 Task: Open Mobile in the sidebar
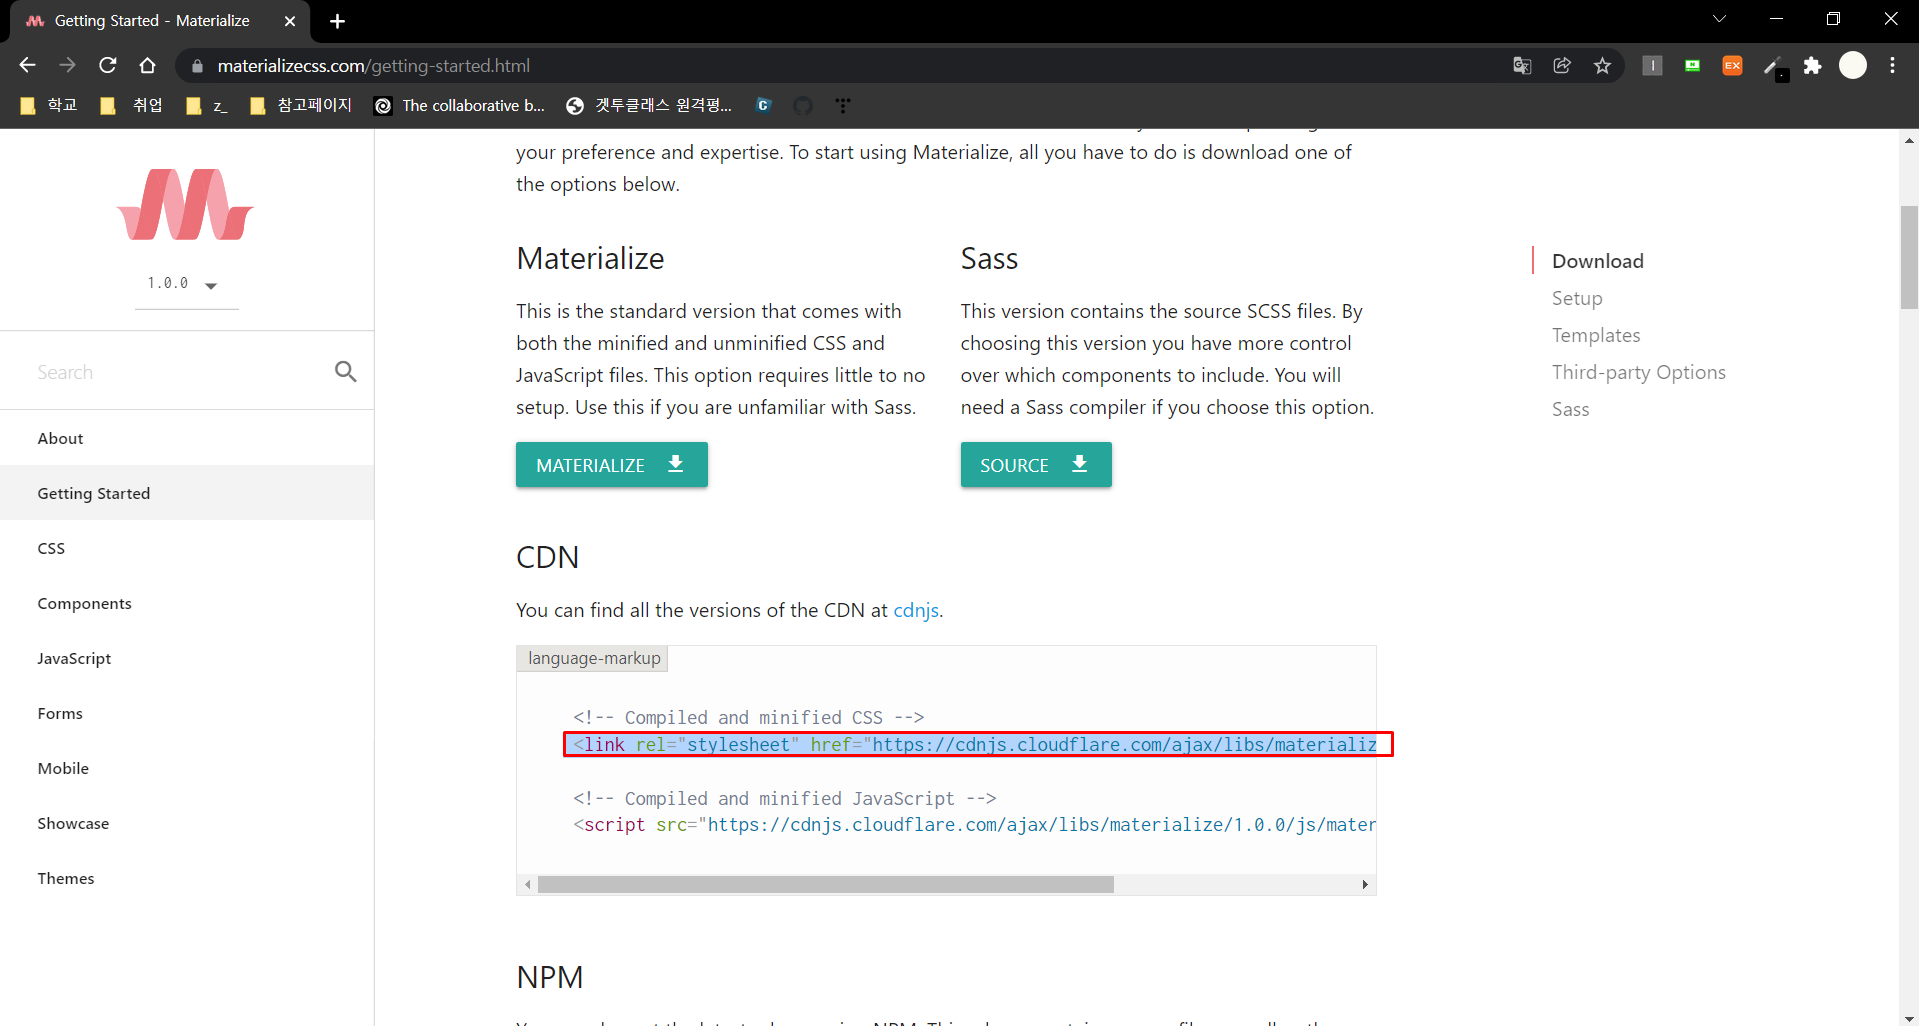click(x=187, y=768)
